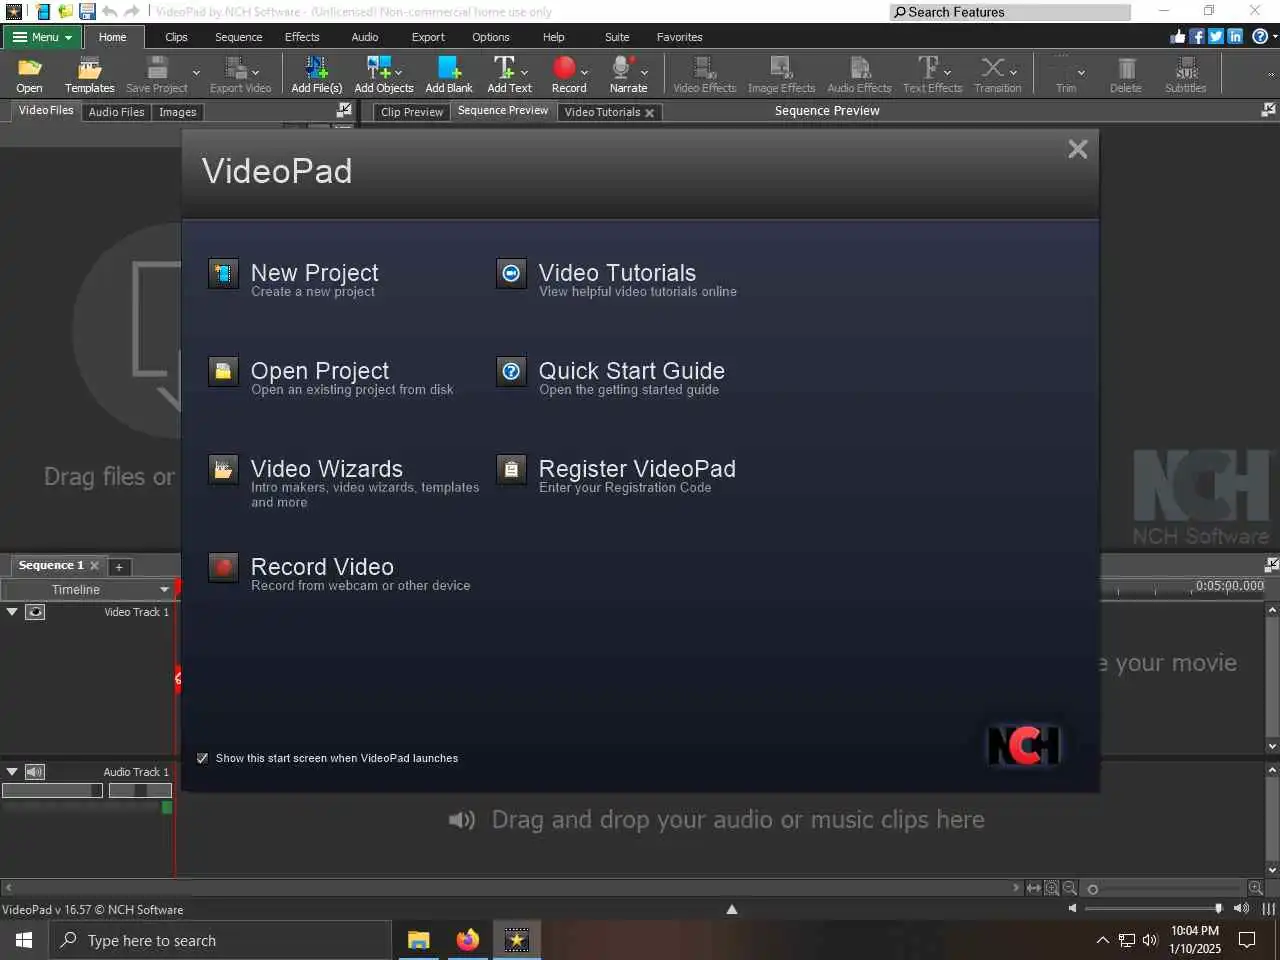Click the New Project title link
This screenshot has width=1280, height=960.
314,273
